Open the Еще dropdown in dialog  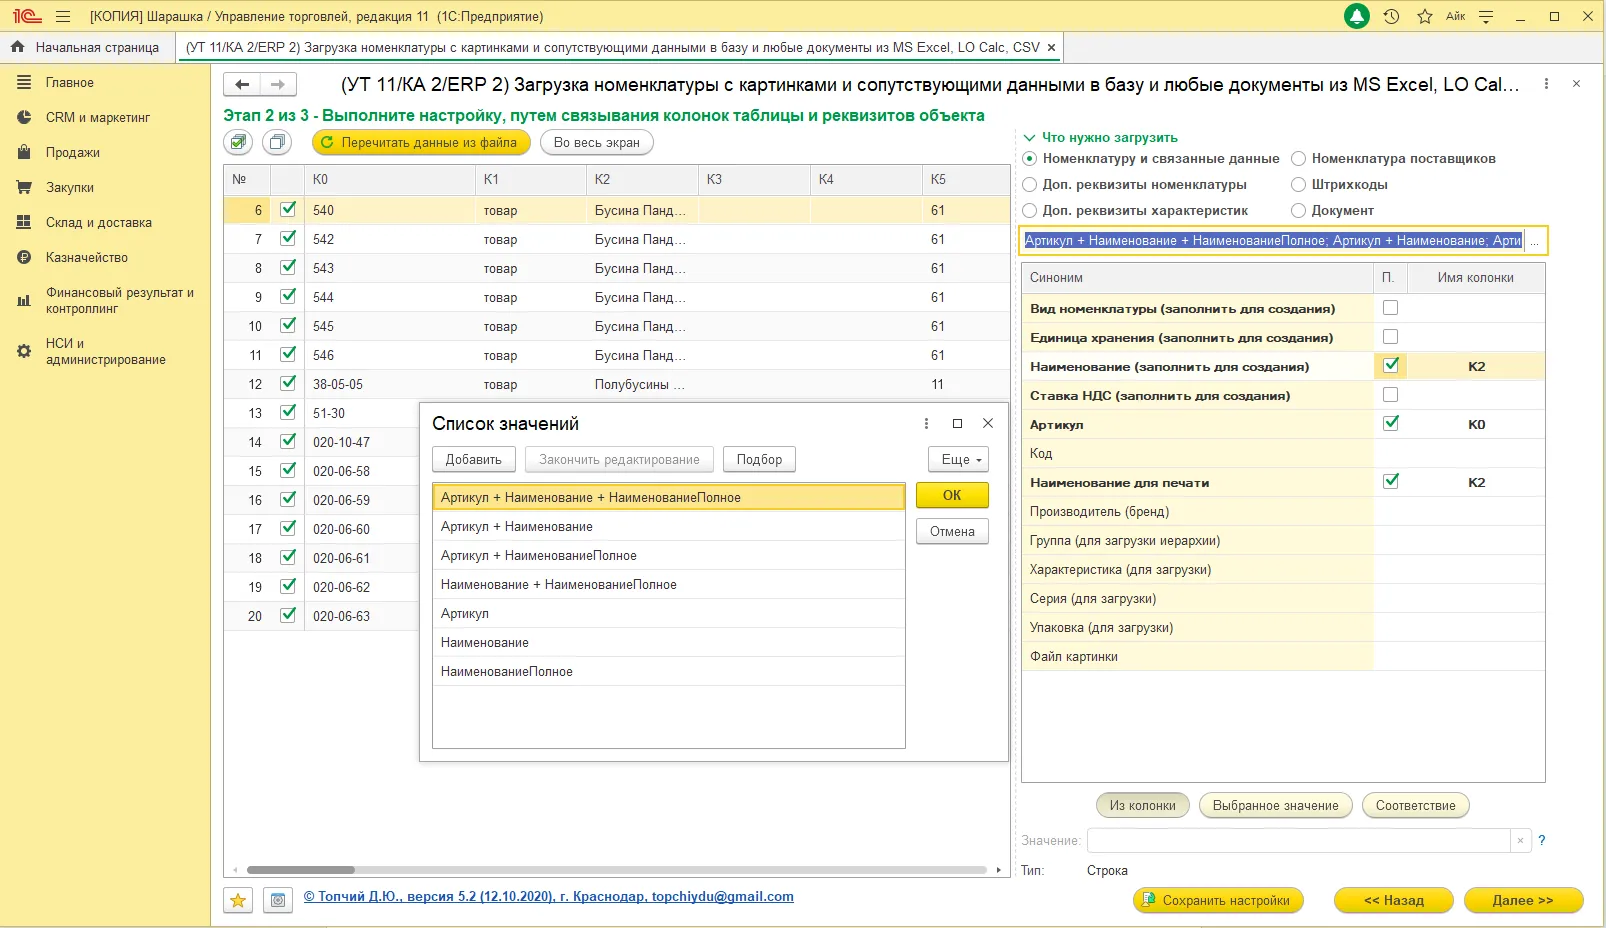958,459
